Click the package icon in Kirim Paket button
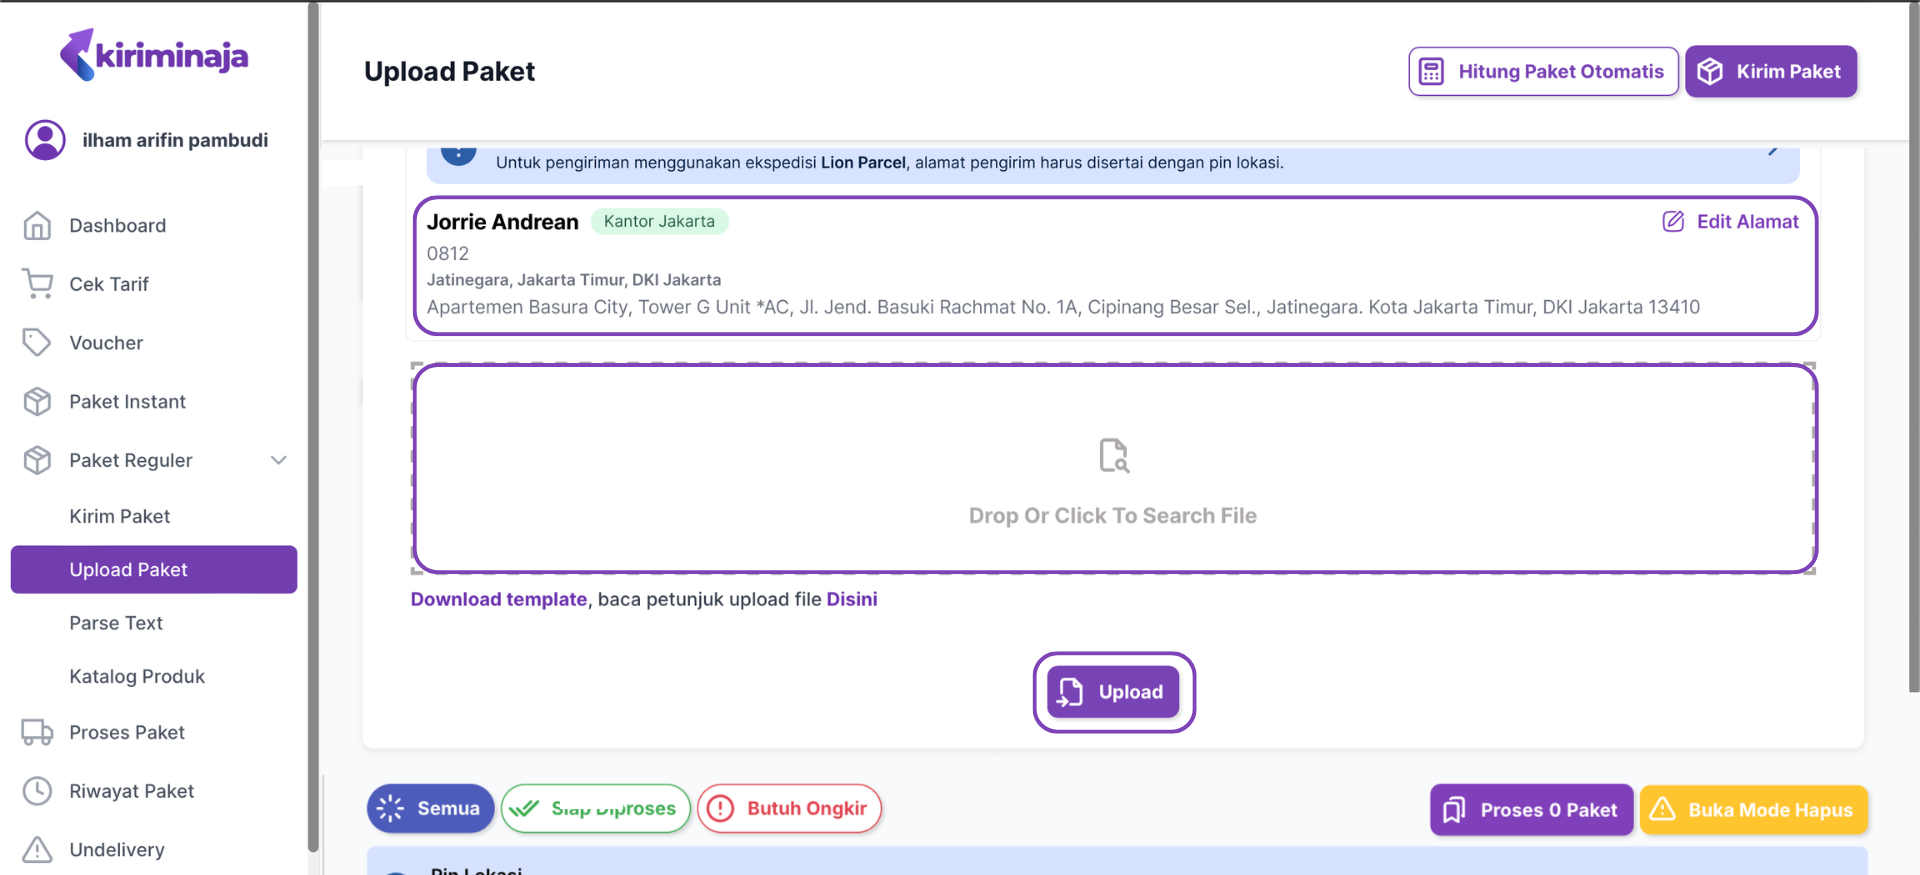This screenshot has width=1920, height=875. click(x=1710, y=72)
